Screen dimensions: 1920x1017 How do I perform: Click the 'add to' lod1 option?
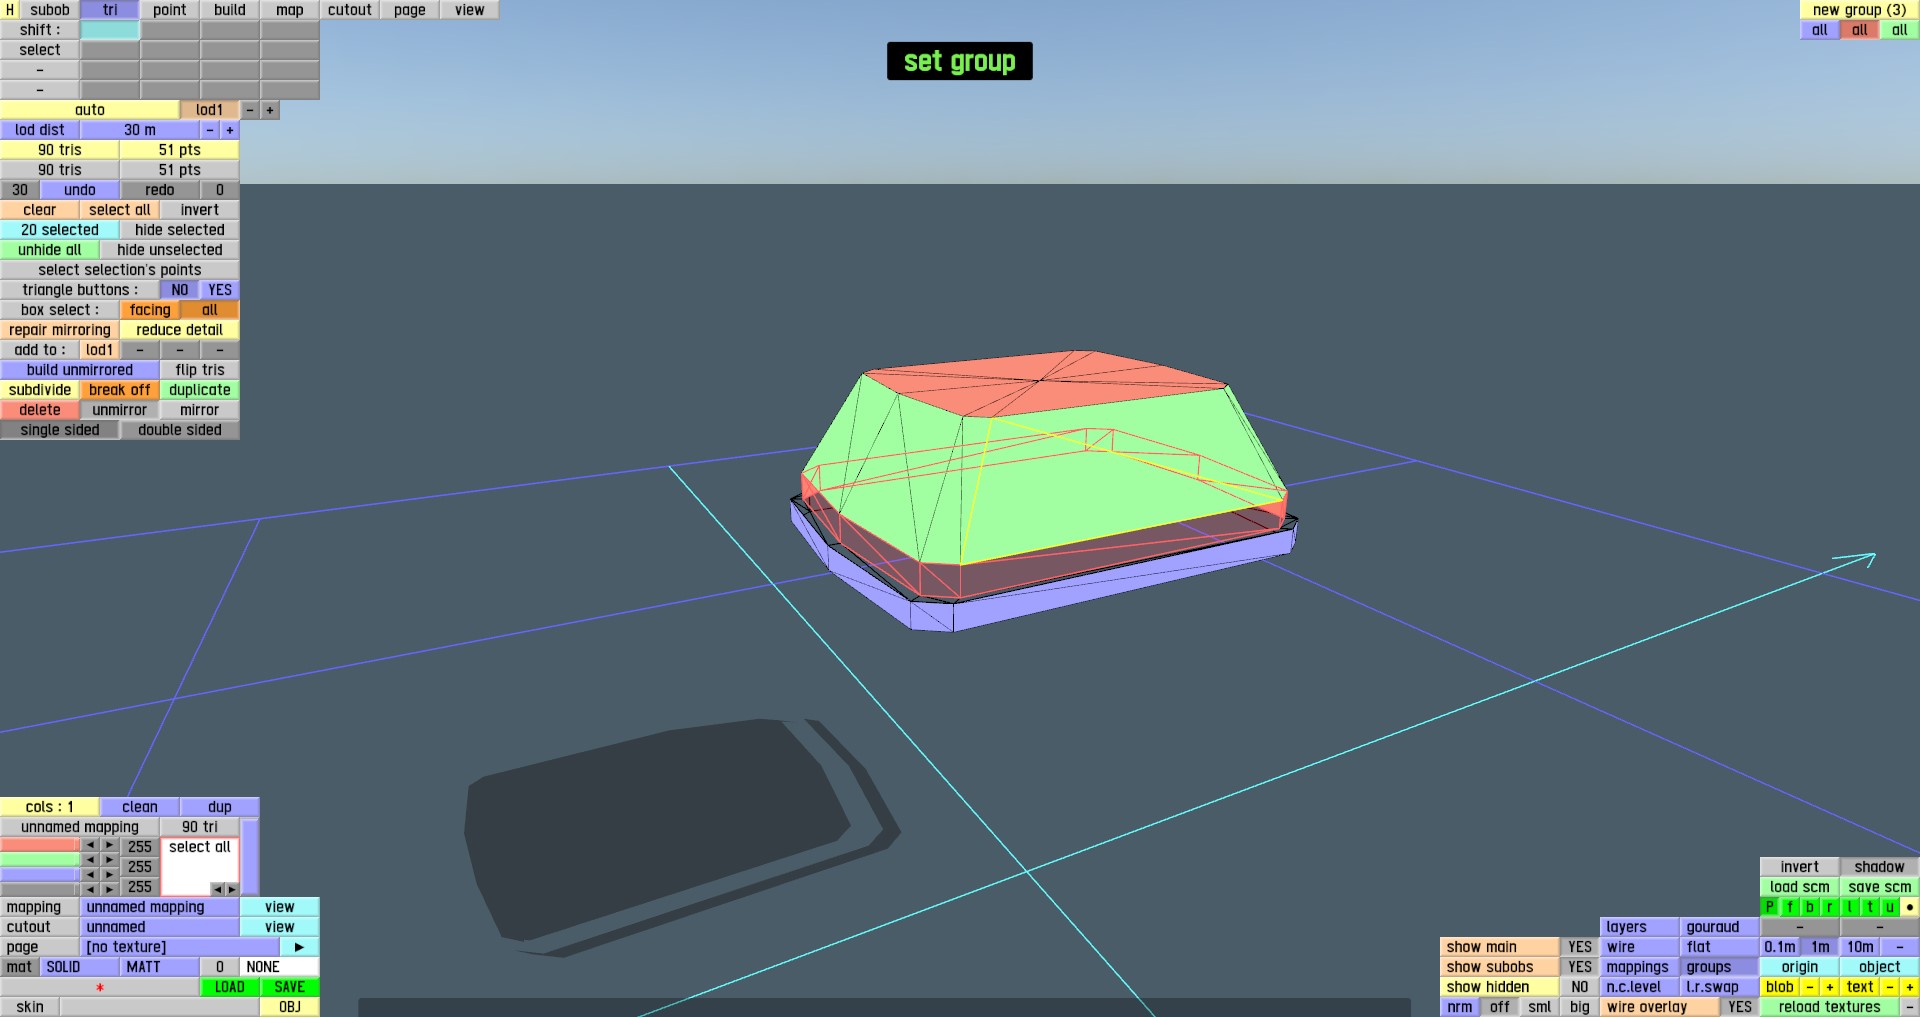tap(100, 350)
